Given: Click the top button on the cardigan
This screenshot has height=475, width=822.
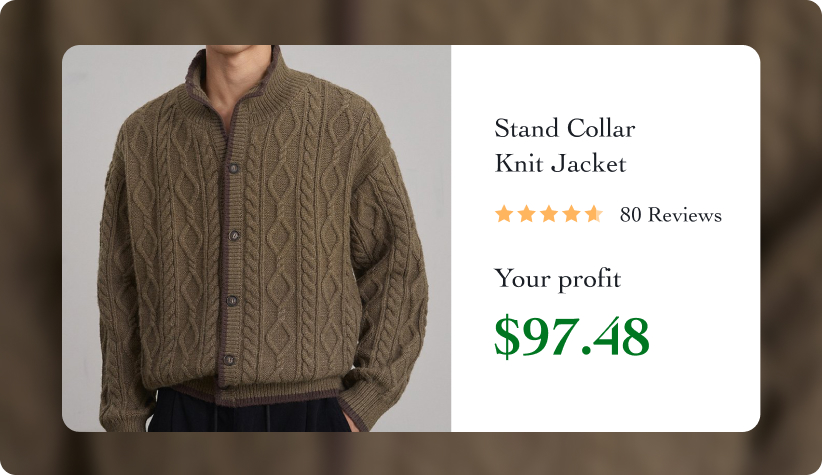Looking at the screenshot, I should (x=233, y=168).
